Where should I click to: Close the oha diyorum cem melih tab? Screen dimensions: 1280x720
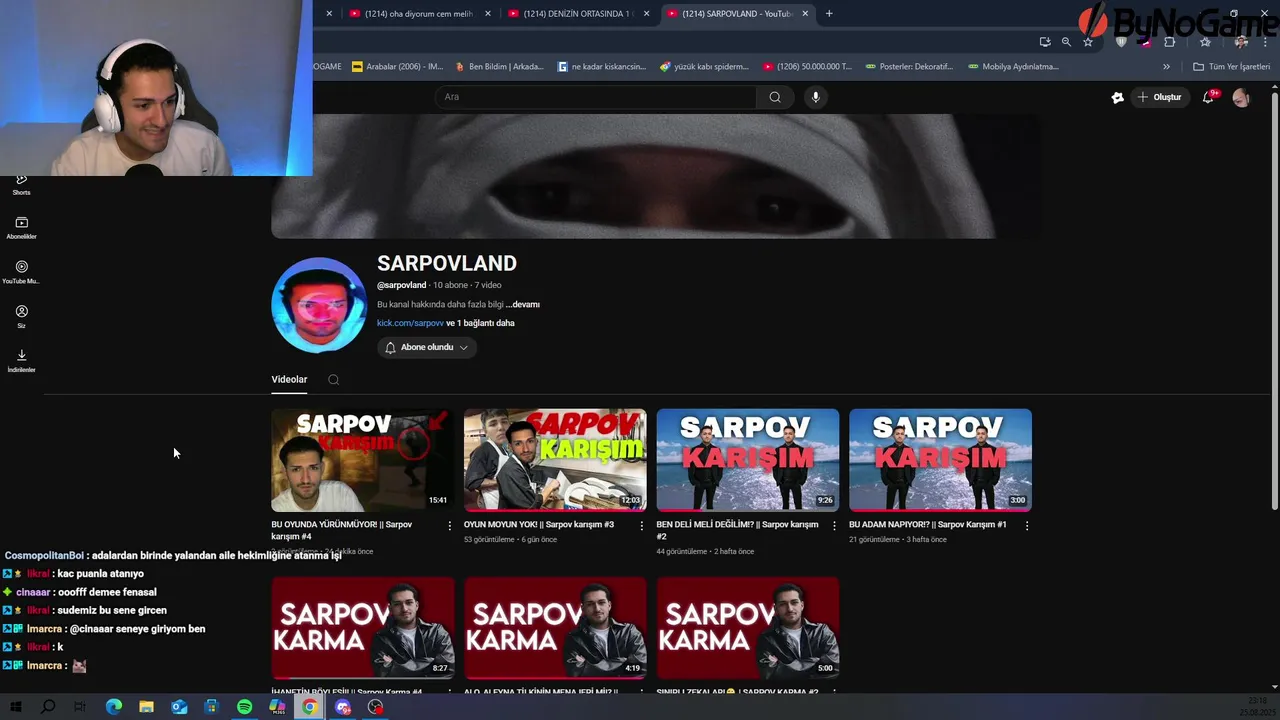tap(488, 14)
